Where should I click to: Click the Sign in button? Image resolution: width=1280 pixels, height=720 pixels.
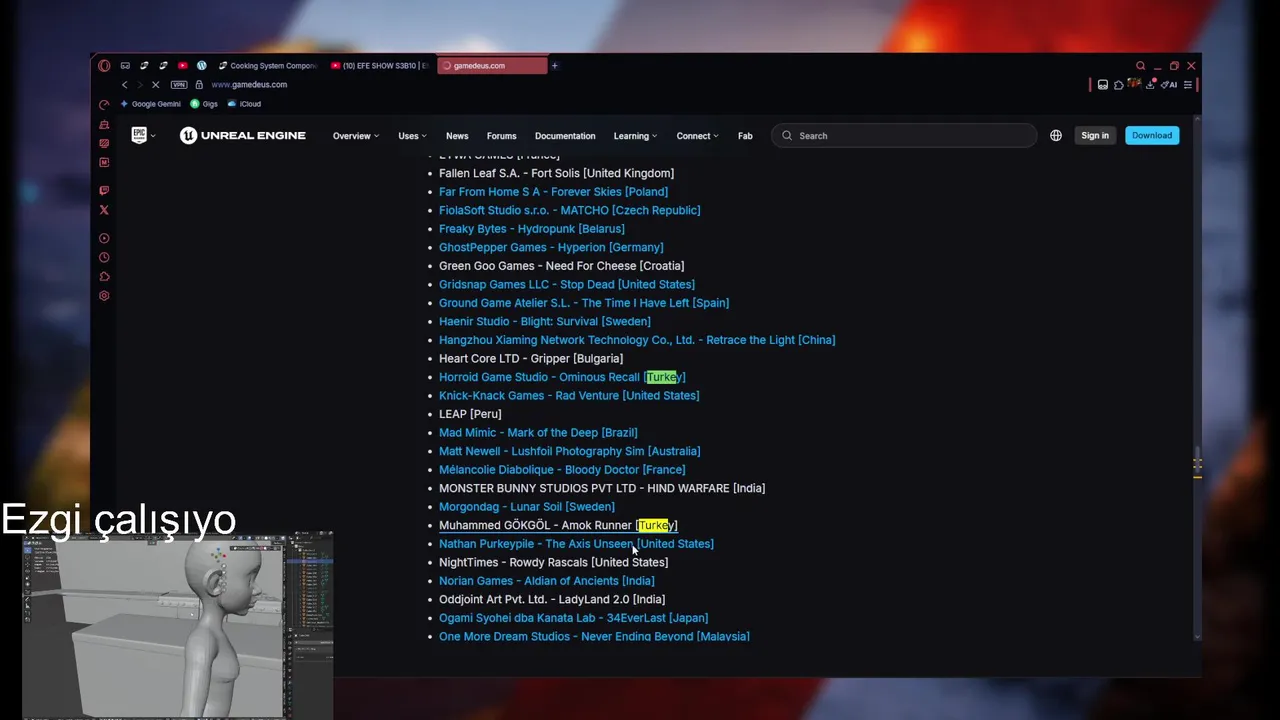click(1095, 135)
